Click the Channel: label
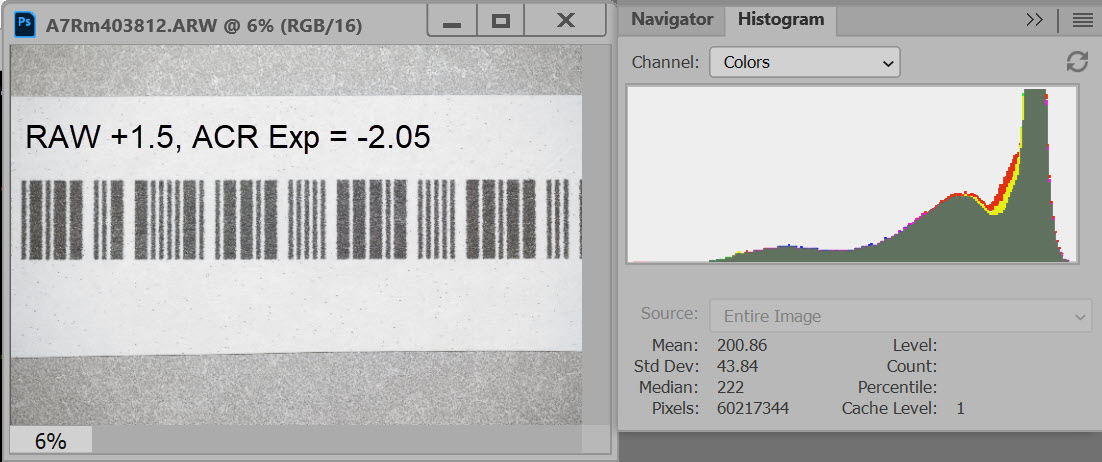 (x=666, y=62)
